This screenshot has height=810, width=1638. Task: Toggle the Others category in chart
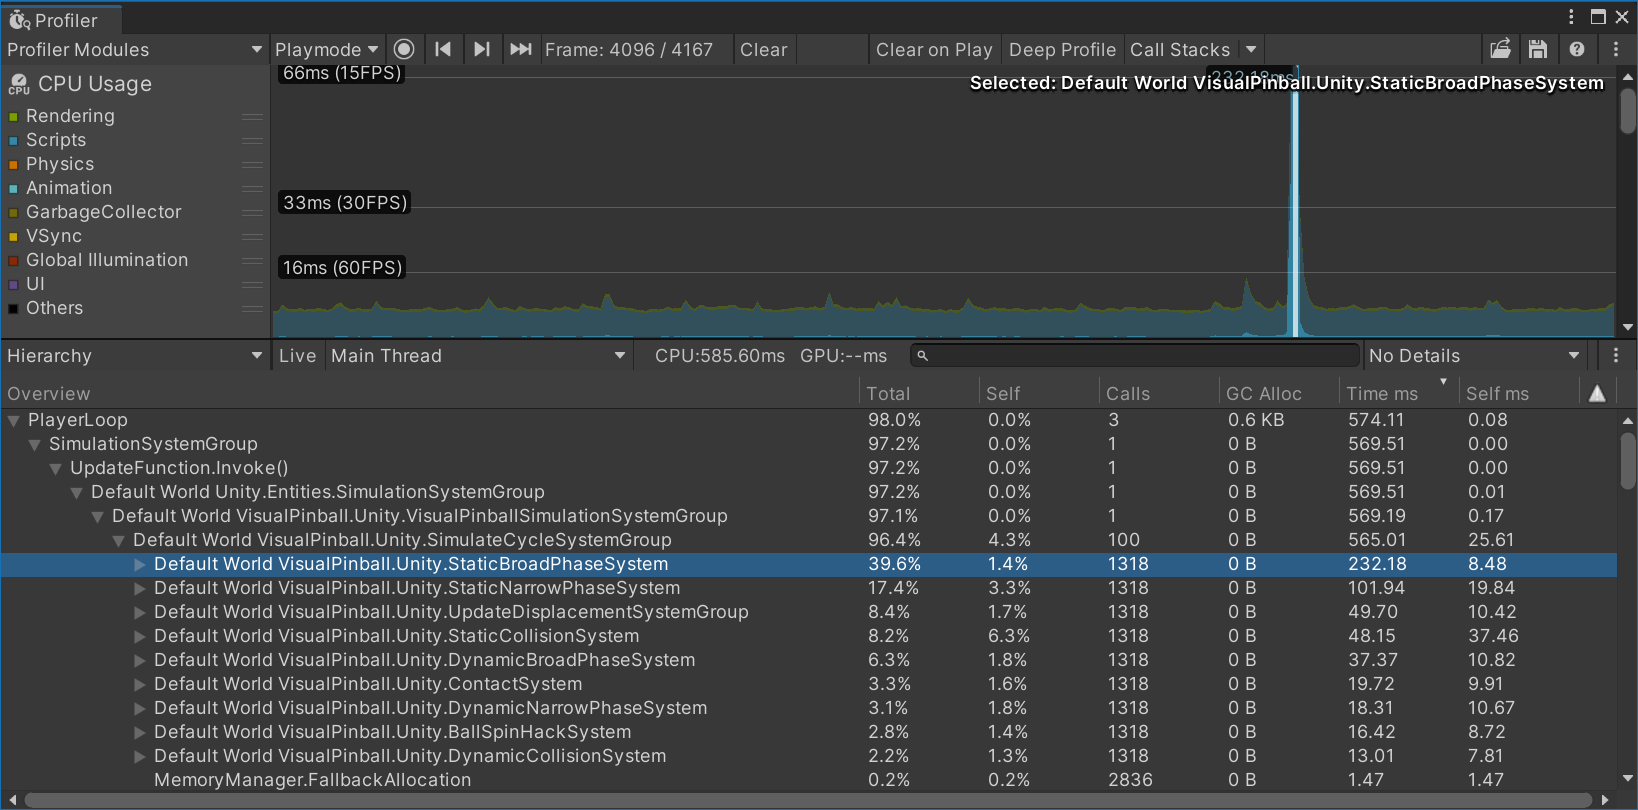coord(14,309)
